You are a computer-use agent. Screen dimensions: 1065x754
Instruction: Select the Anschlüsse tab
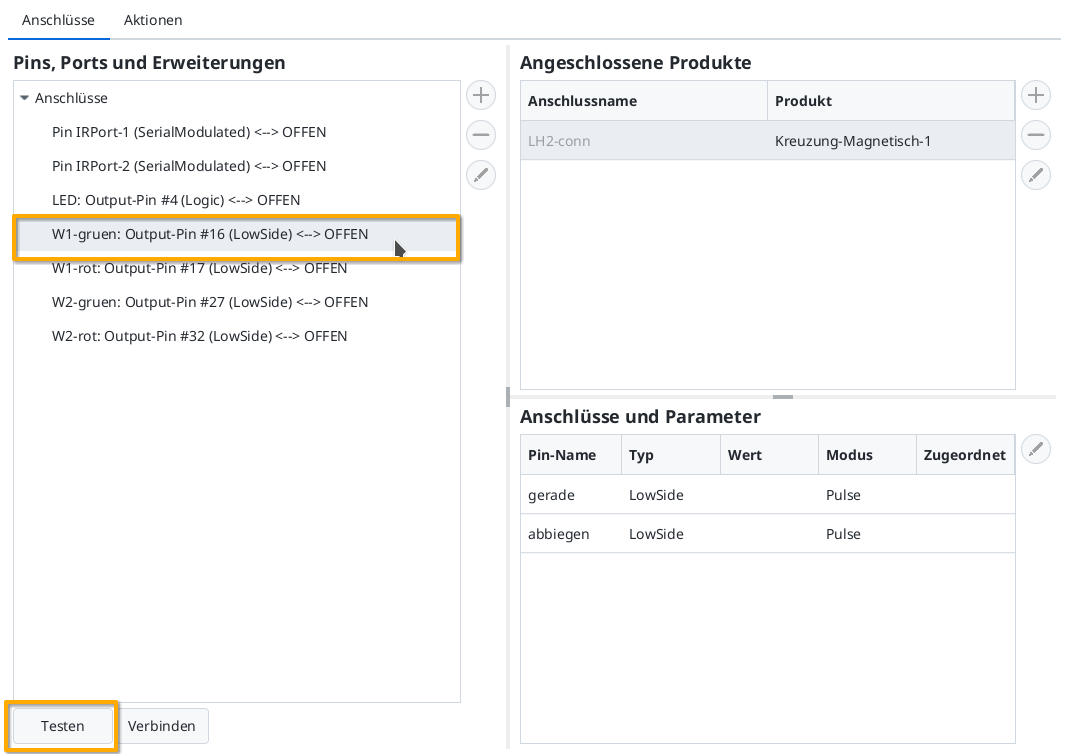tap(58, 20)
